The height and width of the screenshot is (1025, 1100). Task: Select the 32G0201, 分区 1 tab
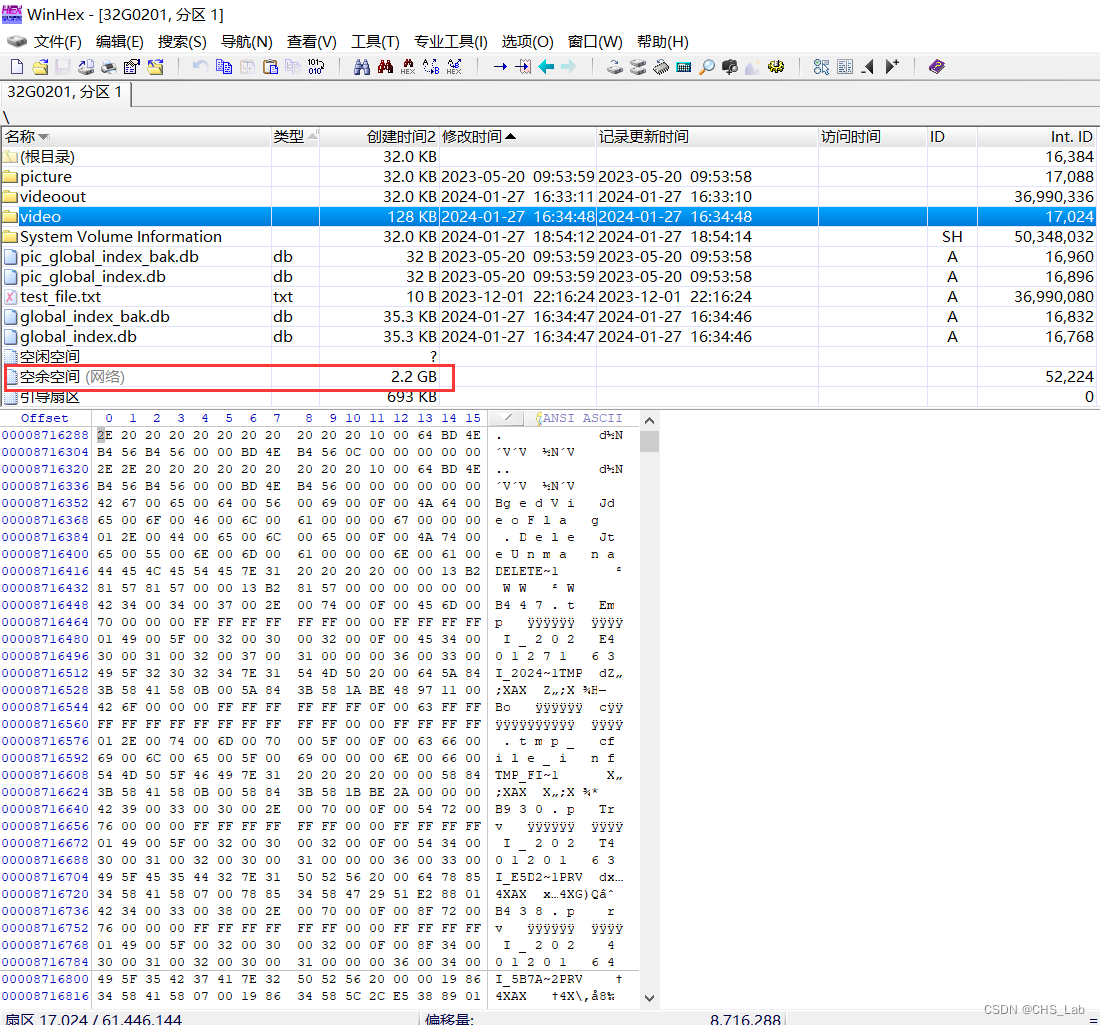(x=65, y=93)
